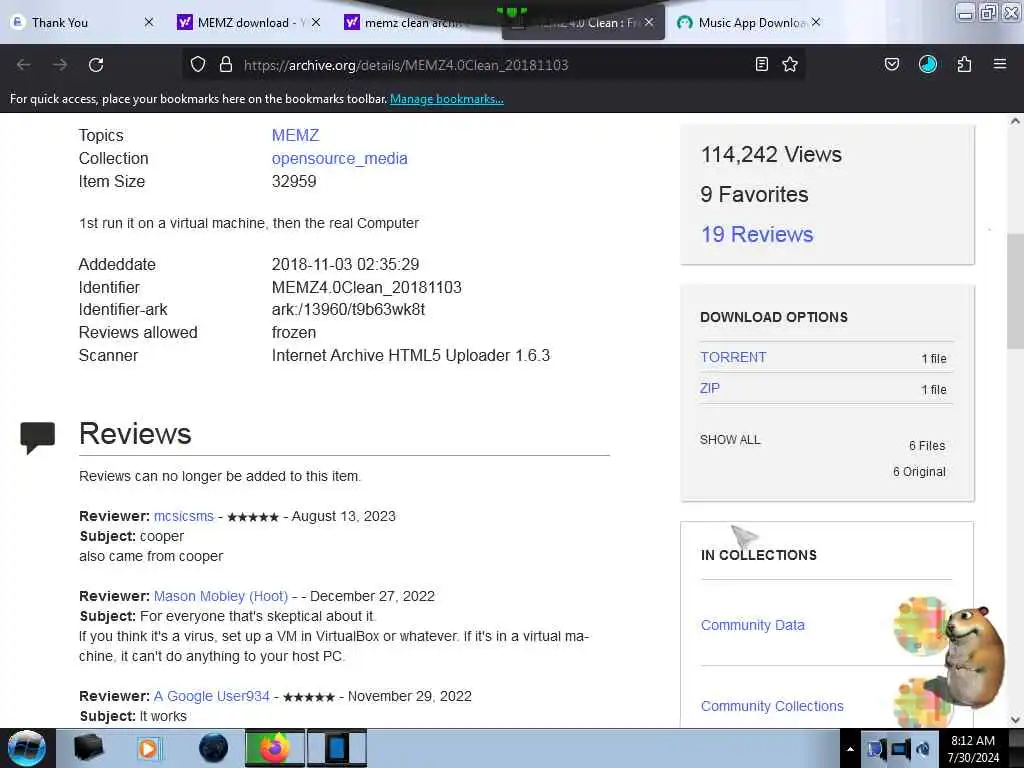Open the globe taskbar icon
This screenshot has height=768, width=1024.
click(x=214, y=748)
